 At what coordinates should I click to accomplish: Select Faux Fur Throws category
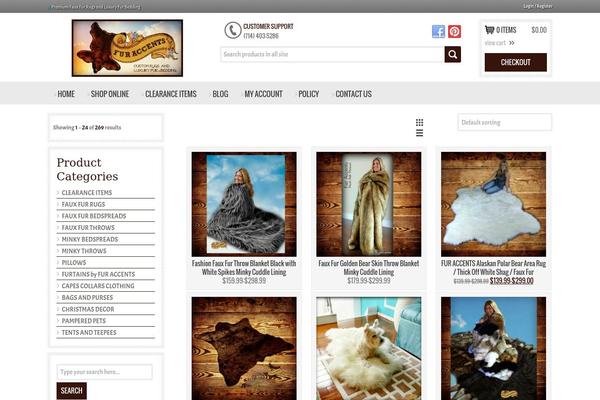(88, 228)
